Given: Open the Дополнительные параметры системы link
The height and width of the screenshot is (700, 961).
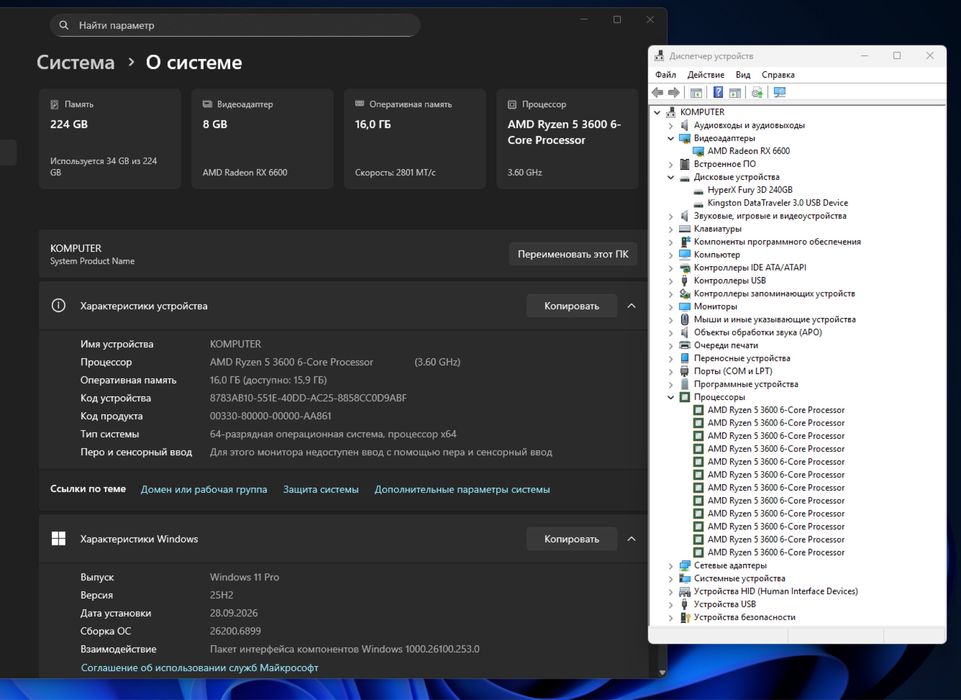Looking at the screenshot, I should point(462,489).
